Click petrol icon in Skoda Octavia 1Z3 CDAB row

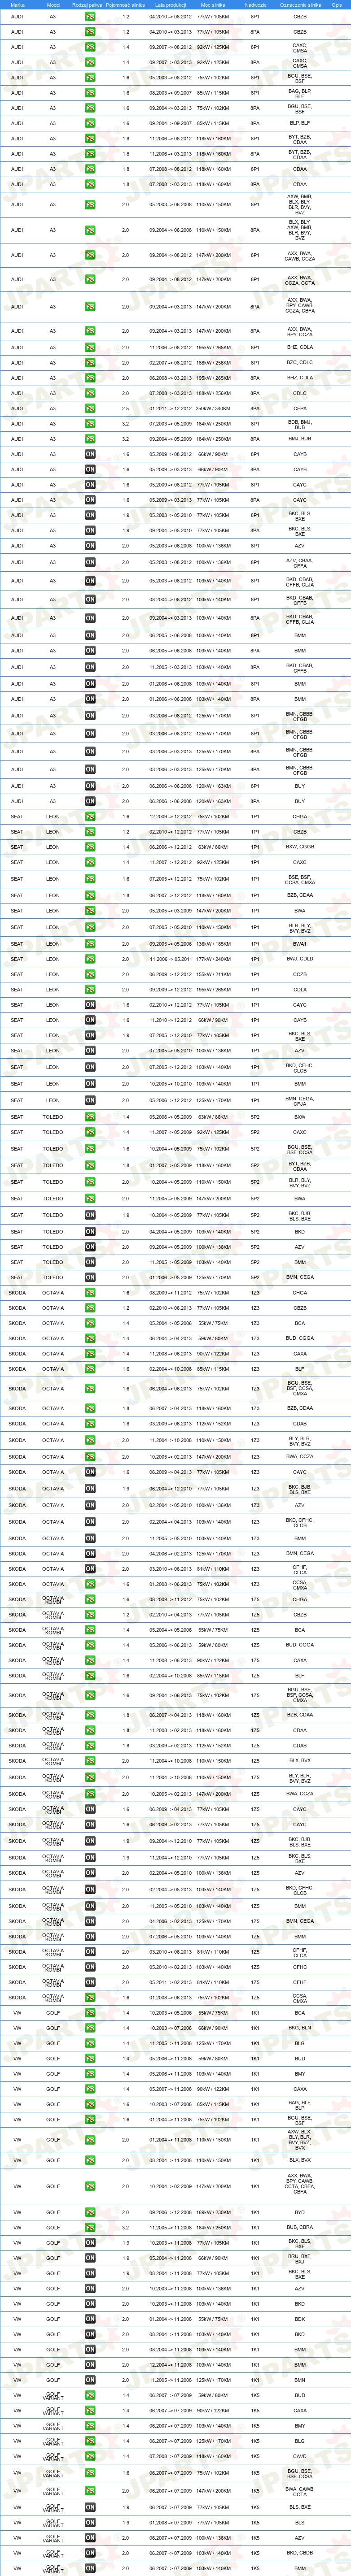click(x=90, y=1424)
